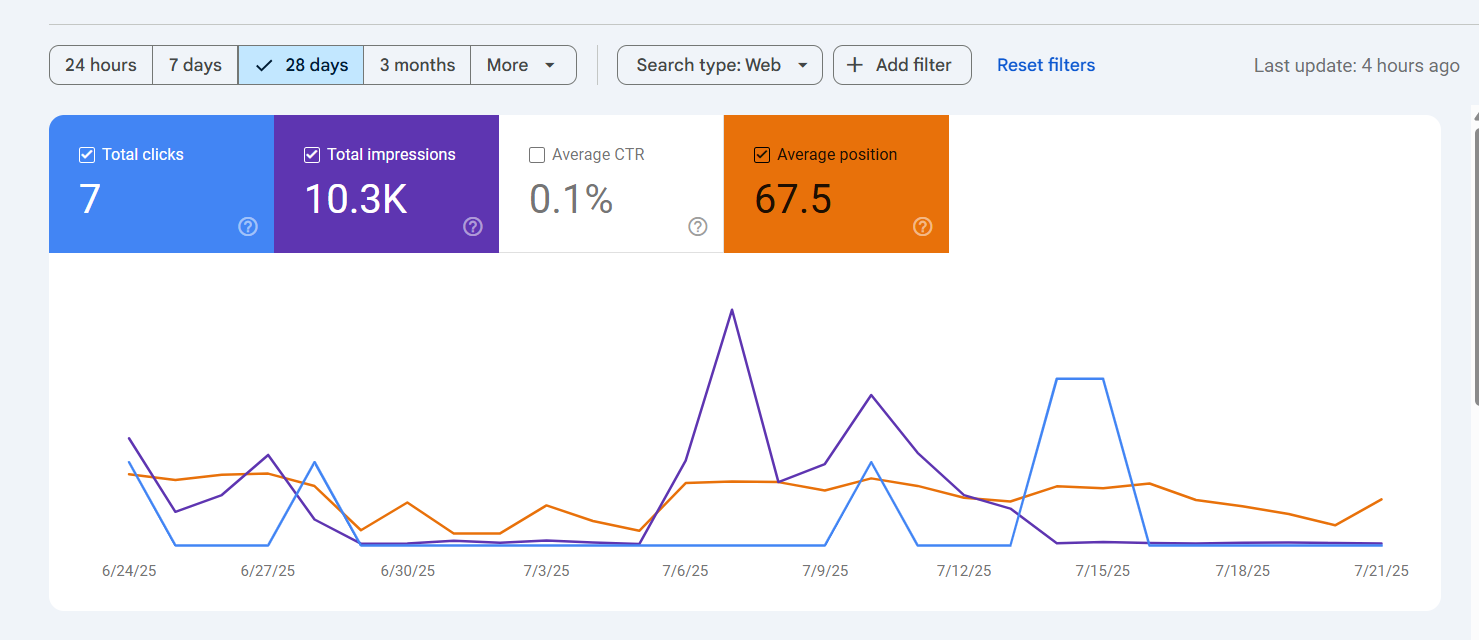Open help icon on Average position card
Image resolution: width=1479 pixels, height=640 pixels.
[923, 227]
